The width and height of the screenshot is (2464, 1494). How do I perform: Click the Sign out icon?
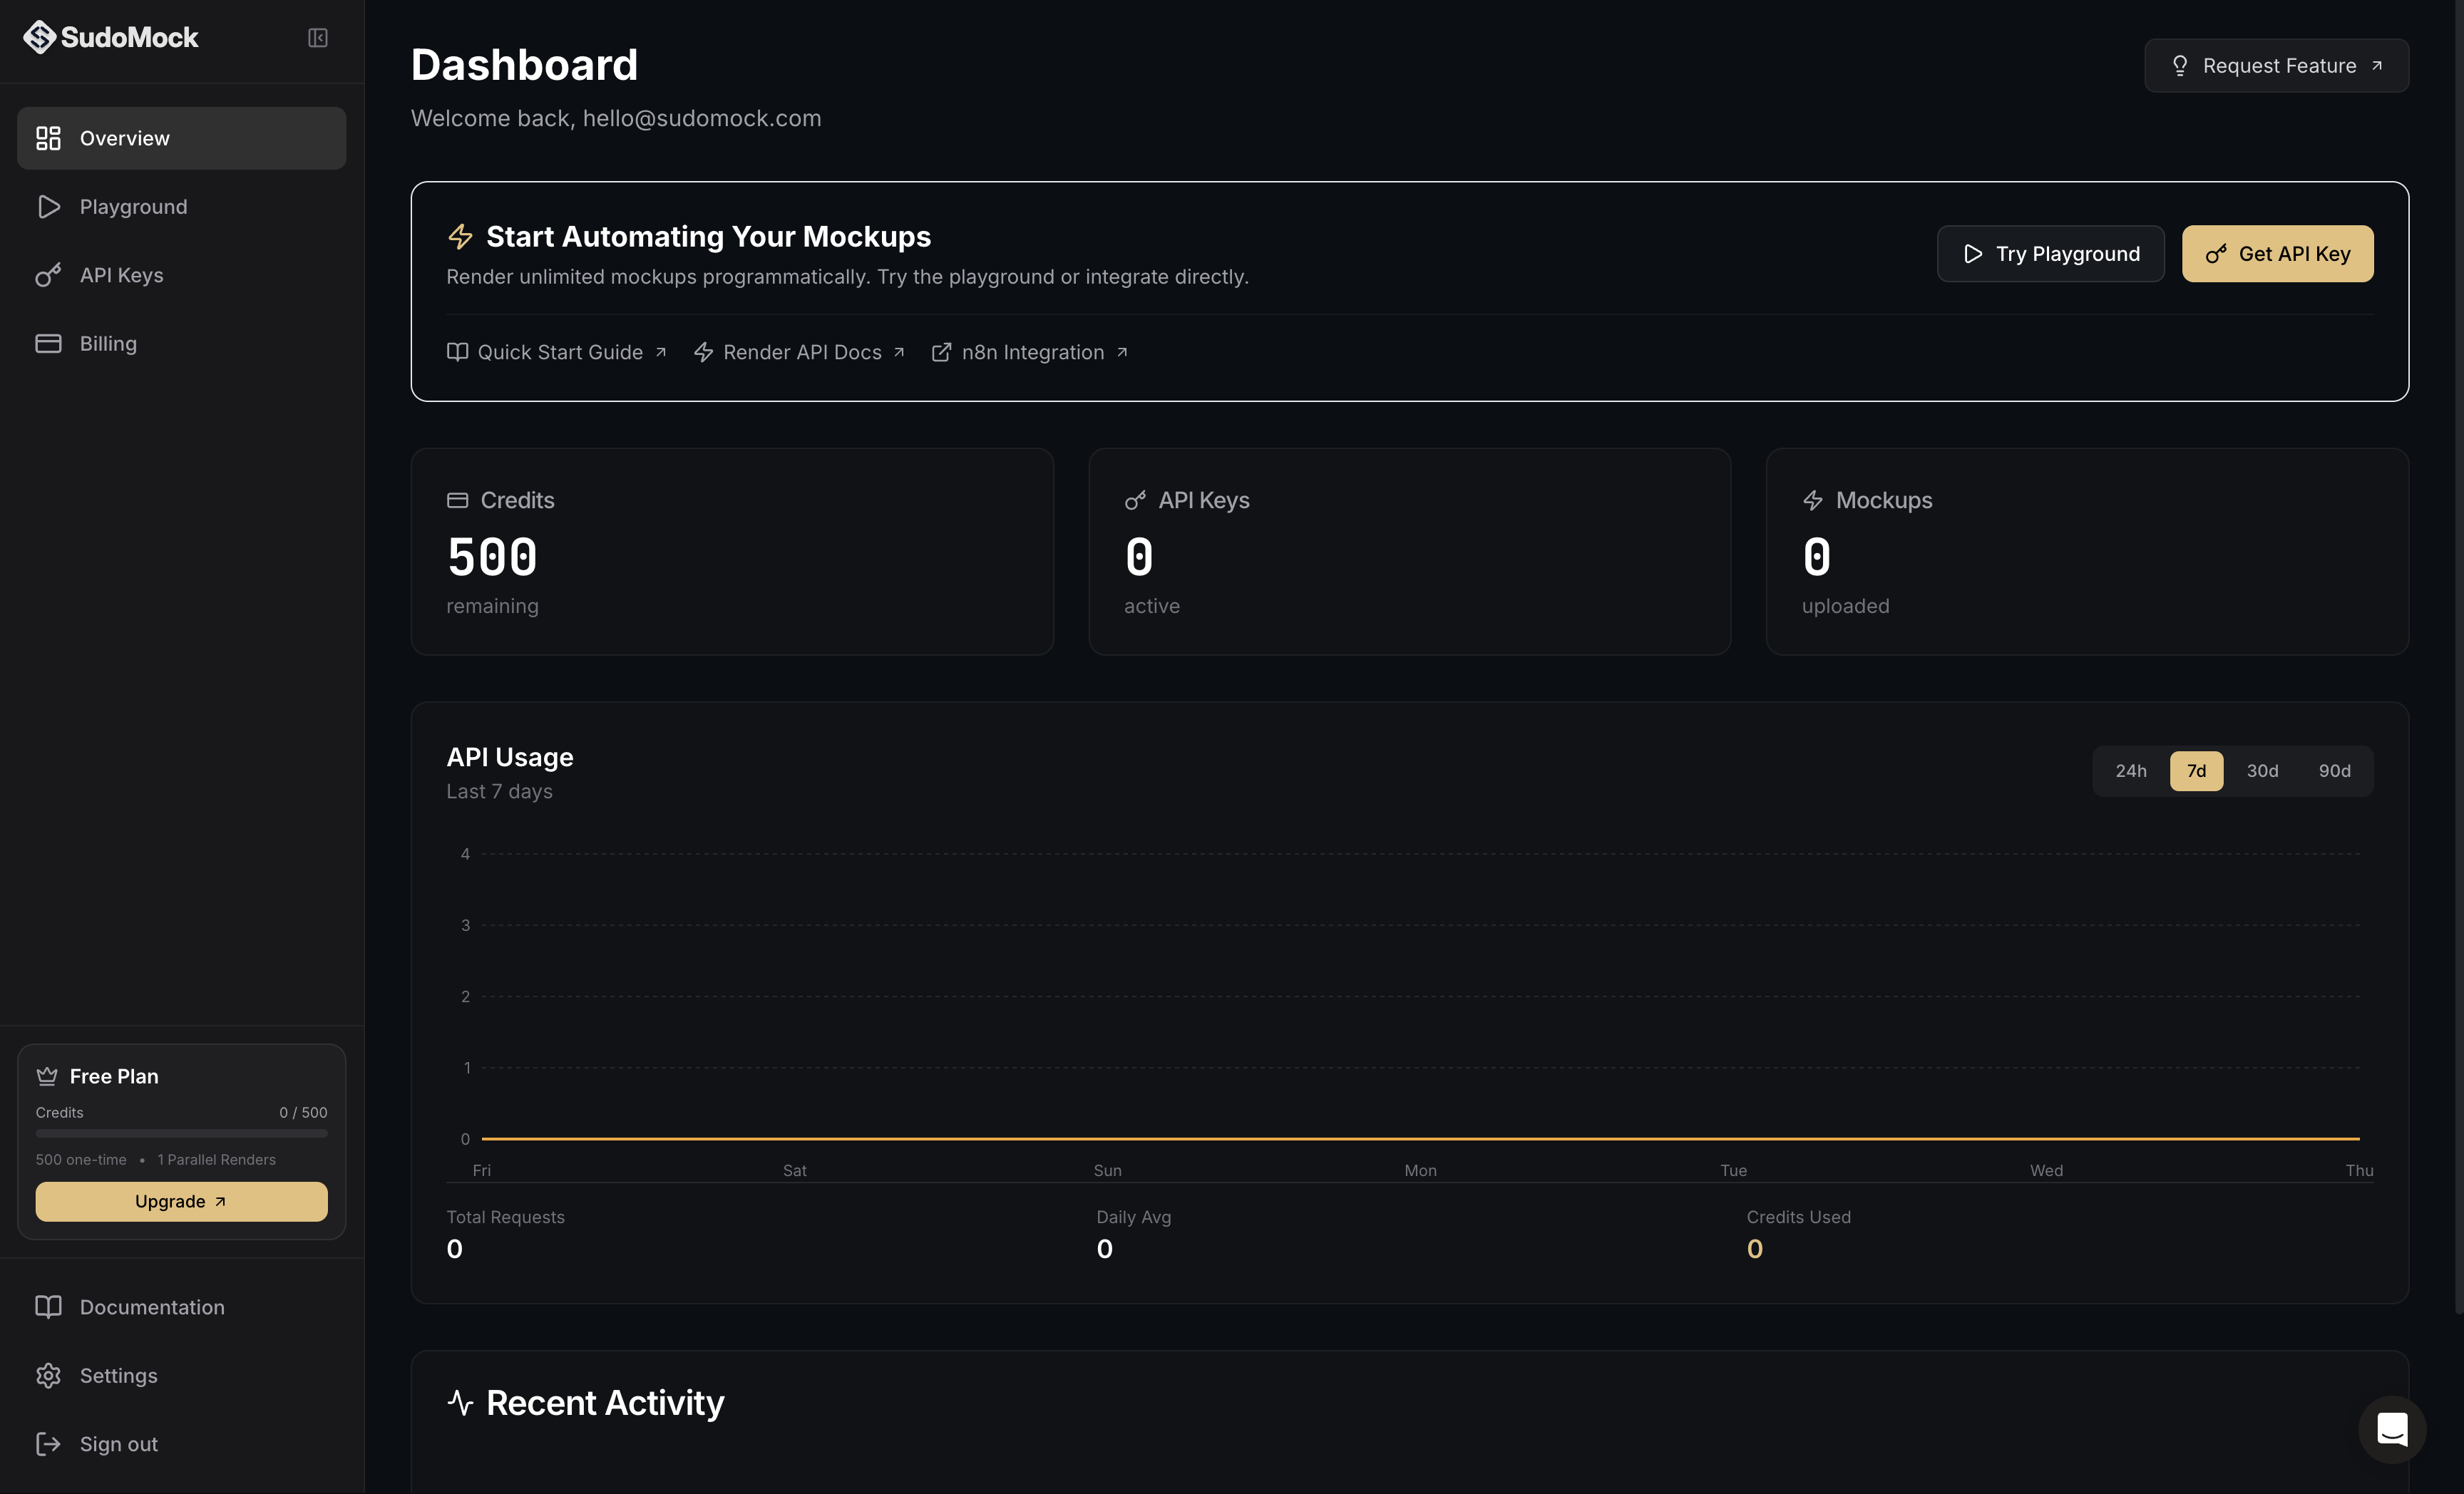(x=48, y=1443)
